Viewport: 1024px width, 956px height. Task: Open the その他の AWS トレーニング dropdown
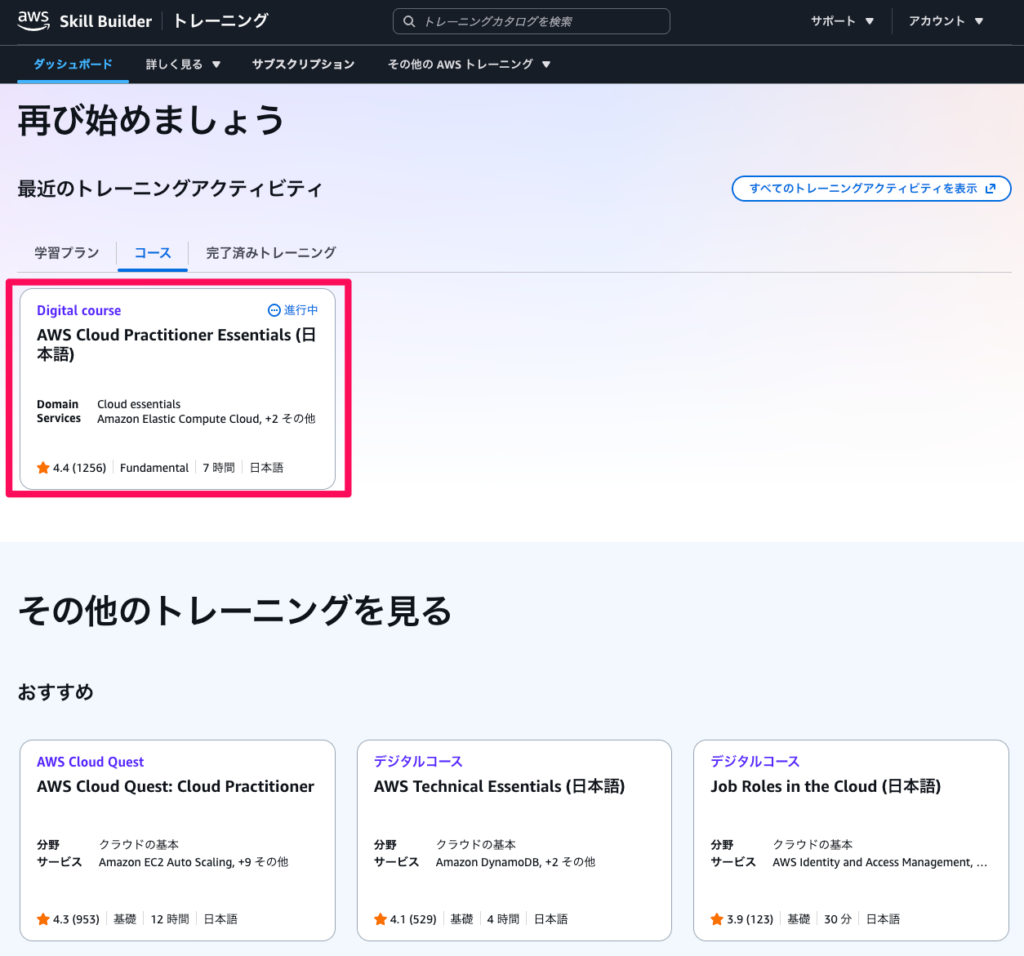pyautogui.click(x=469, y=64)
